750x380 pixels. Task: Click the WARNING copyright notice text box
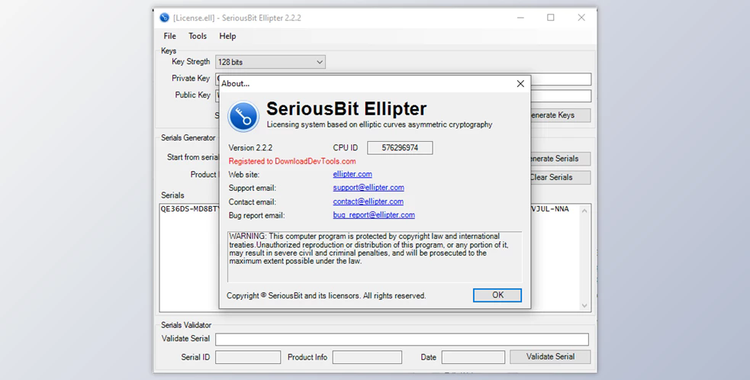(x=375, y=257)
